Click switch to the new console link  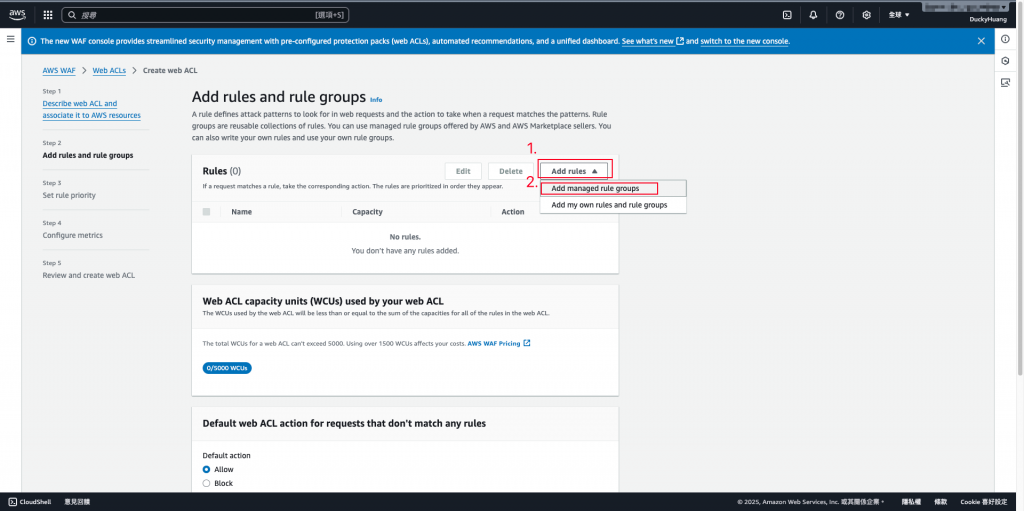pyautogui.click(x=745, y=41)
